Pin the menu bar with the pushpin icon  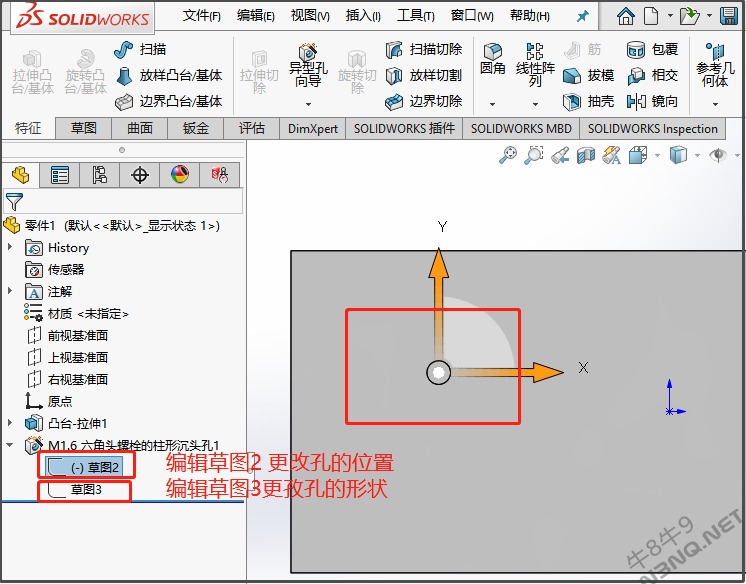tap(582, 16)
